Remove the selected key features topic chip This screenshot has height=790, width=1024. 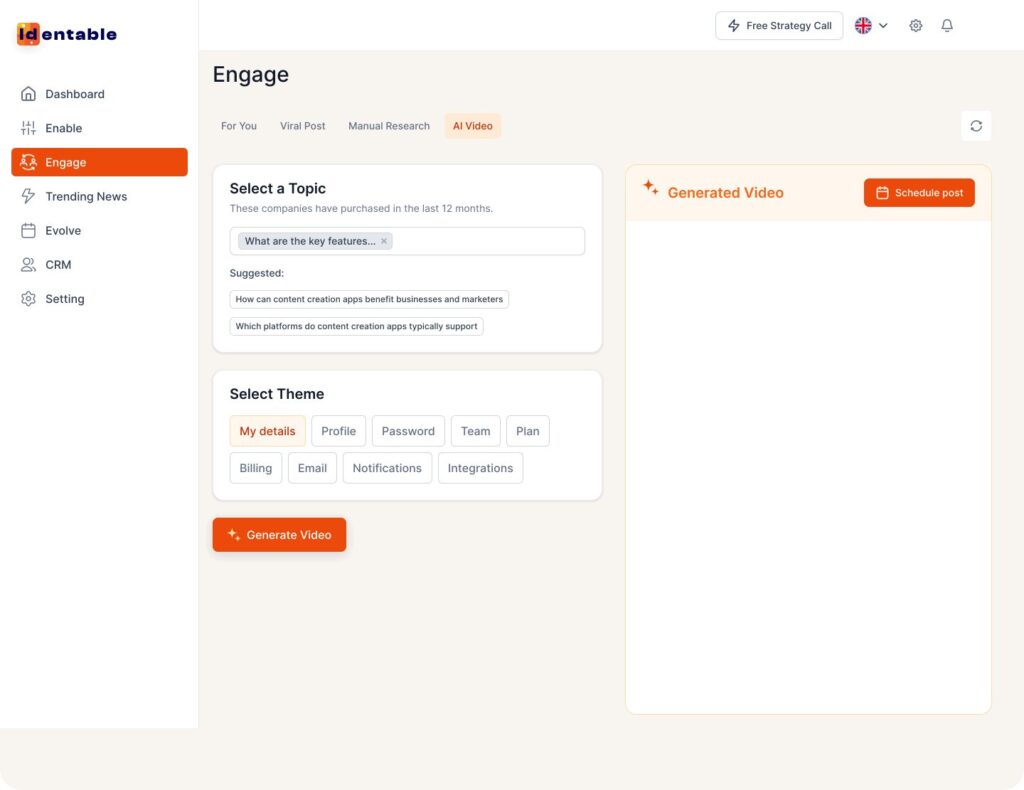[x=383, y=240]
